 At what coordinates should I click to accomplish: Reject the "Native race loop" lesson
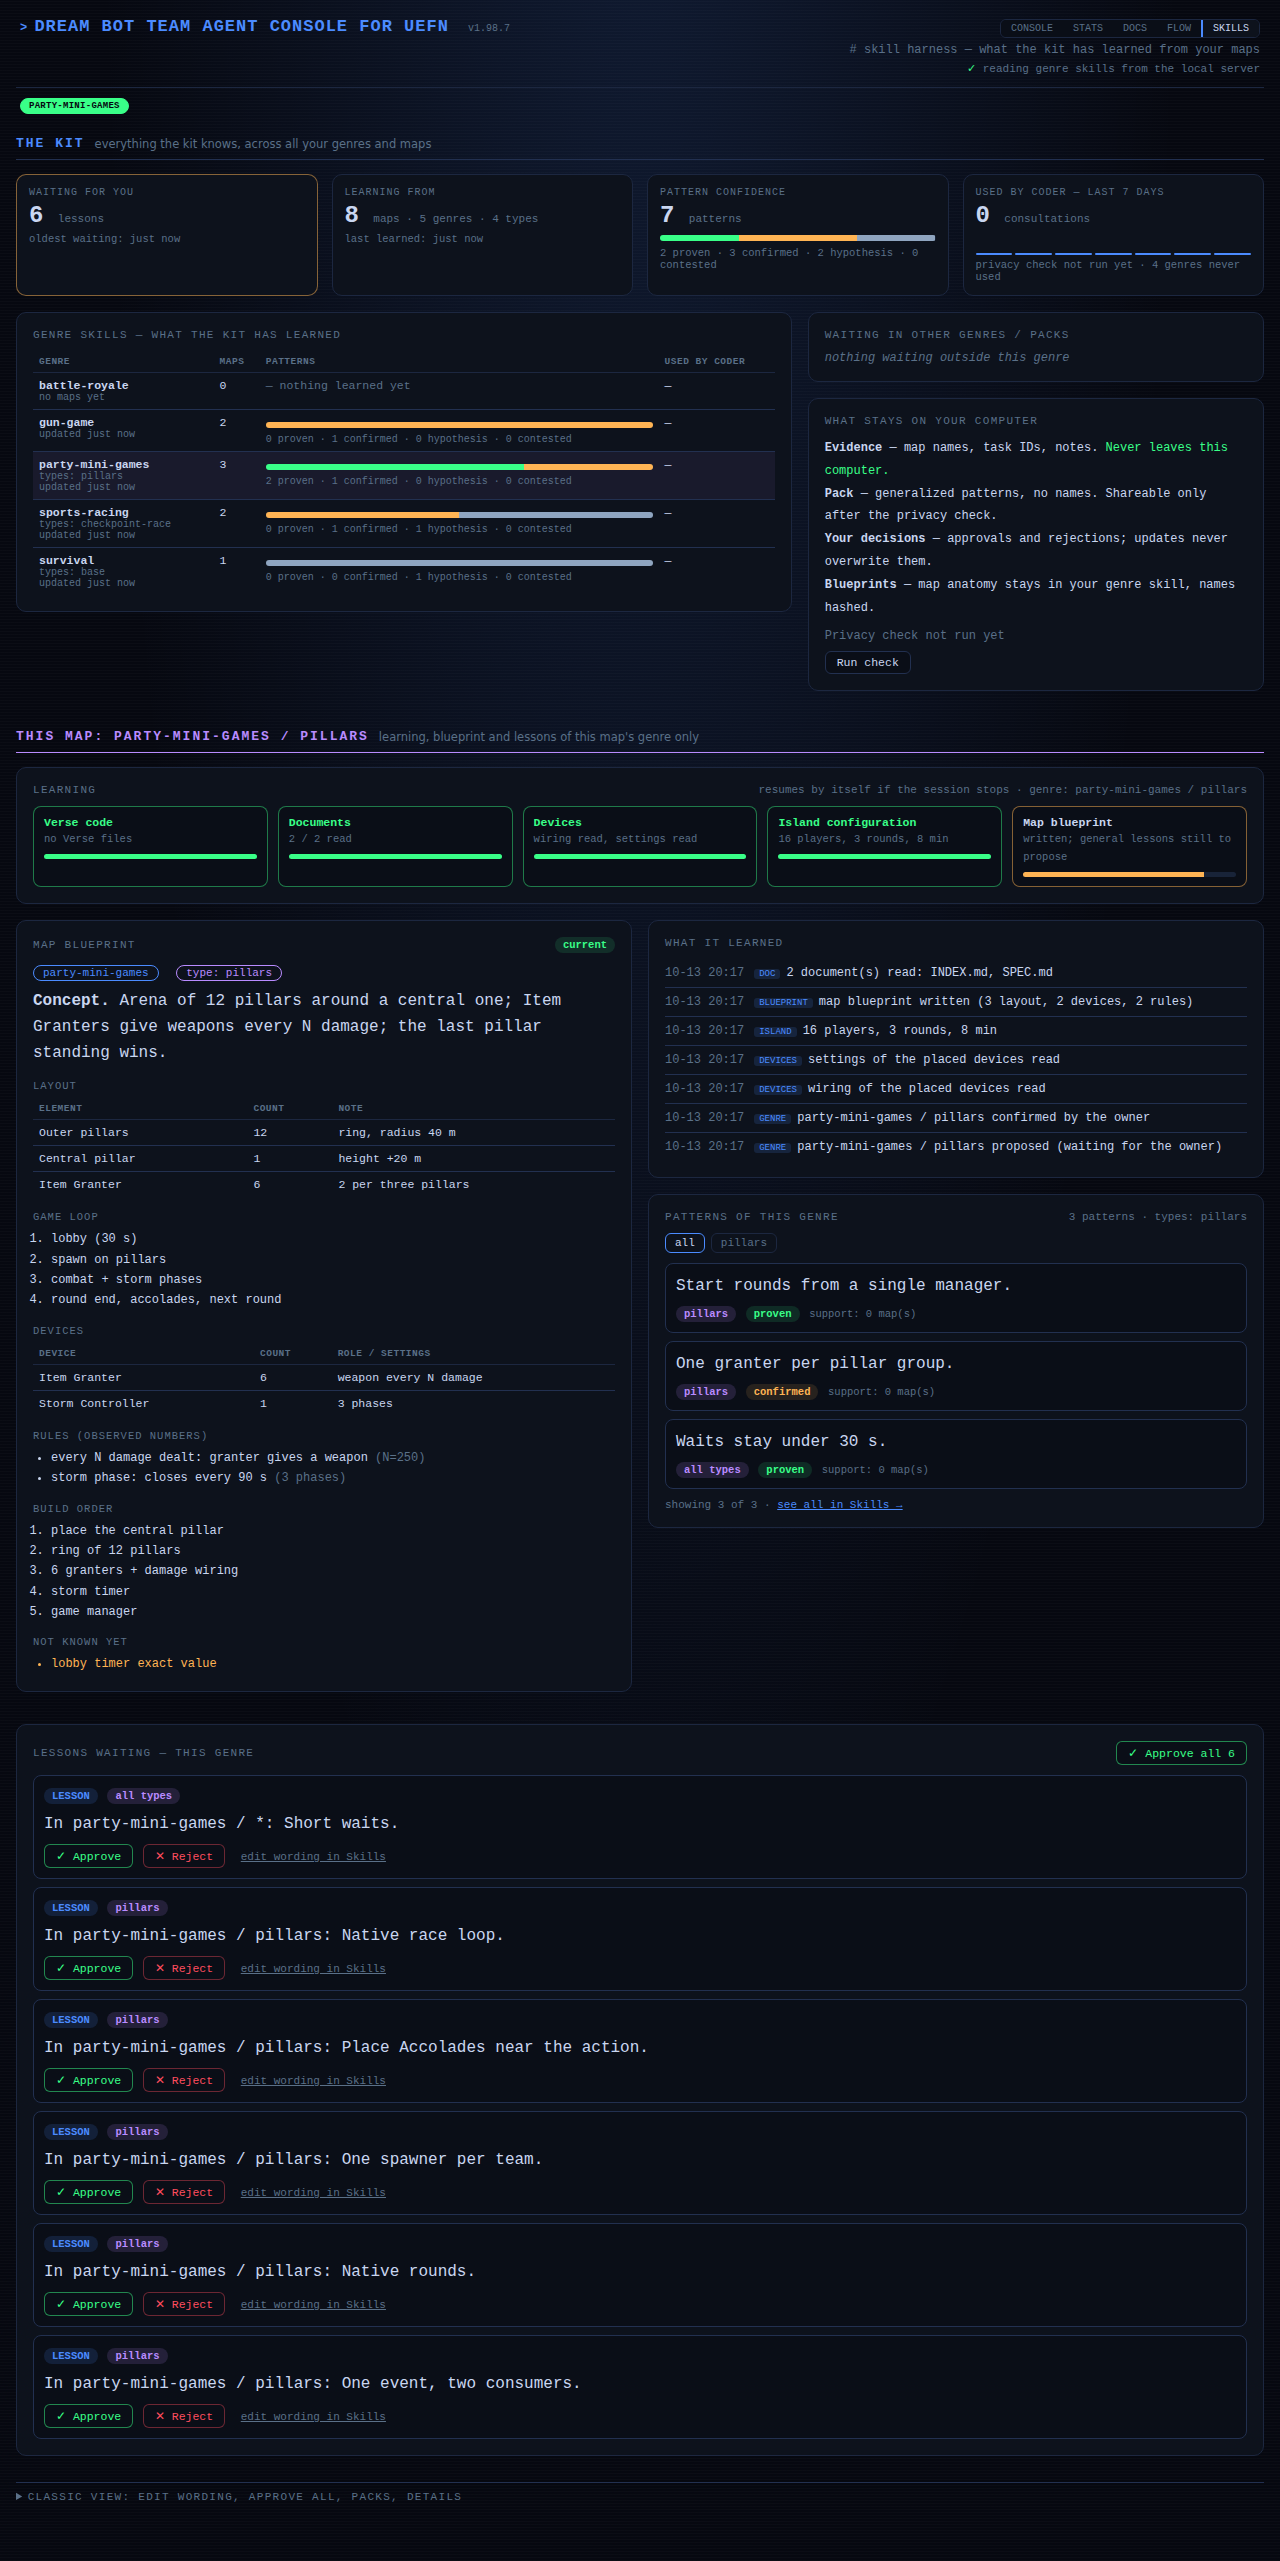pos(184,1968)
